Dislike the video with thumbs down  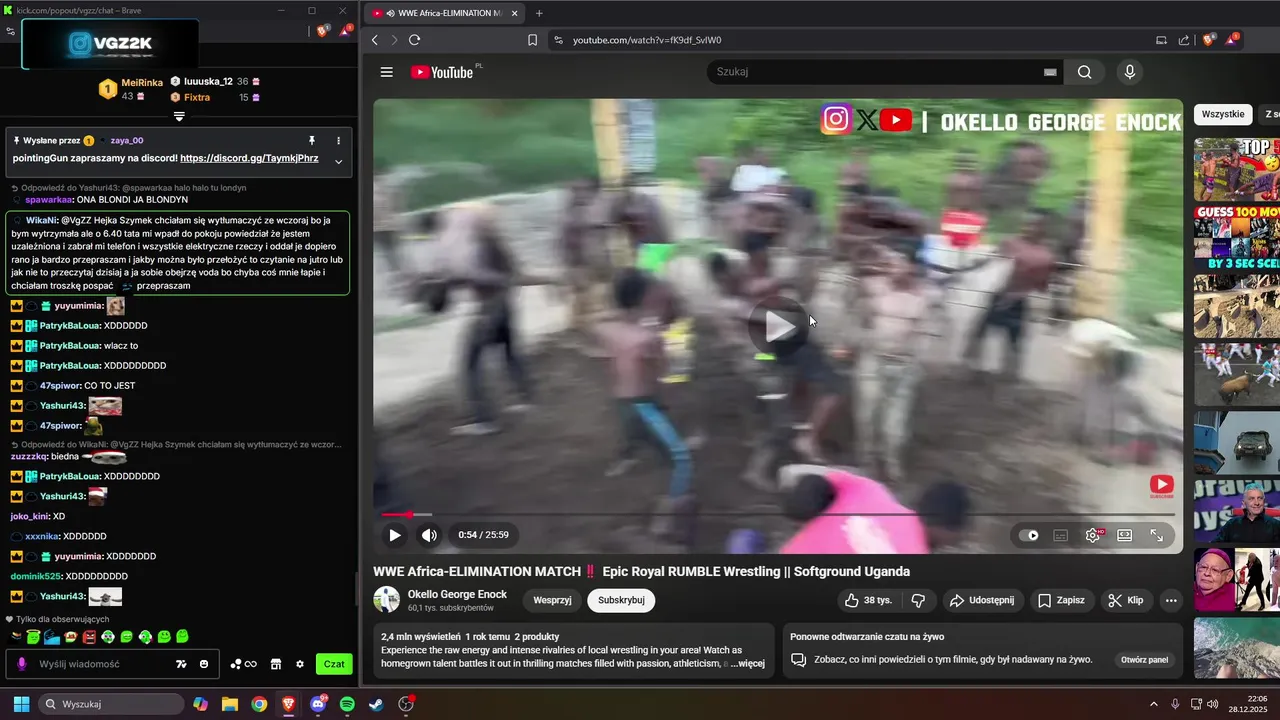(x=918, y=600)
